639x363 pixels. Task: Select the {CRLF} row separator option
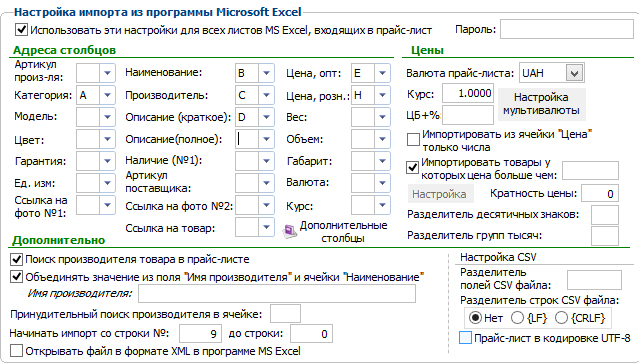pos(561,317)
